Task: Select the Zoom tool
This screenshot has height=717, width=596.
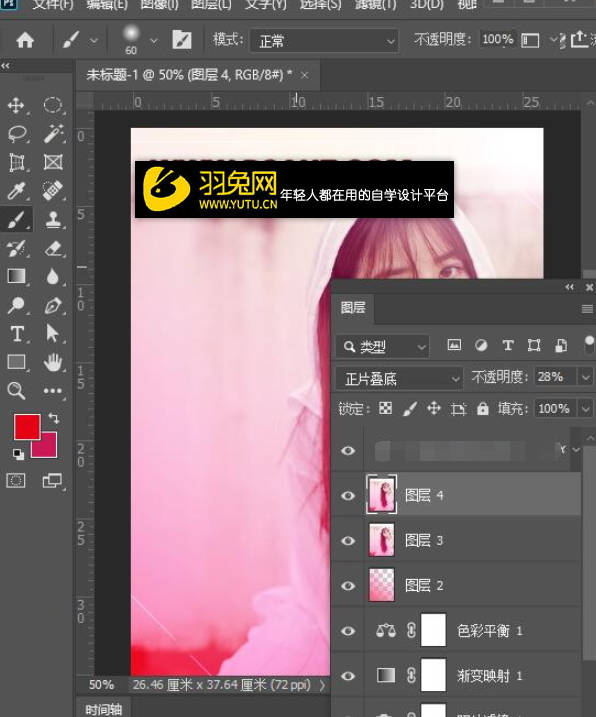Action: (16, 391)
